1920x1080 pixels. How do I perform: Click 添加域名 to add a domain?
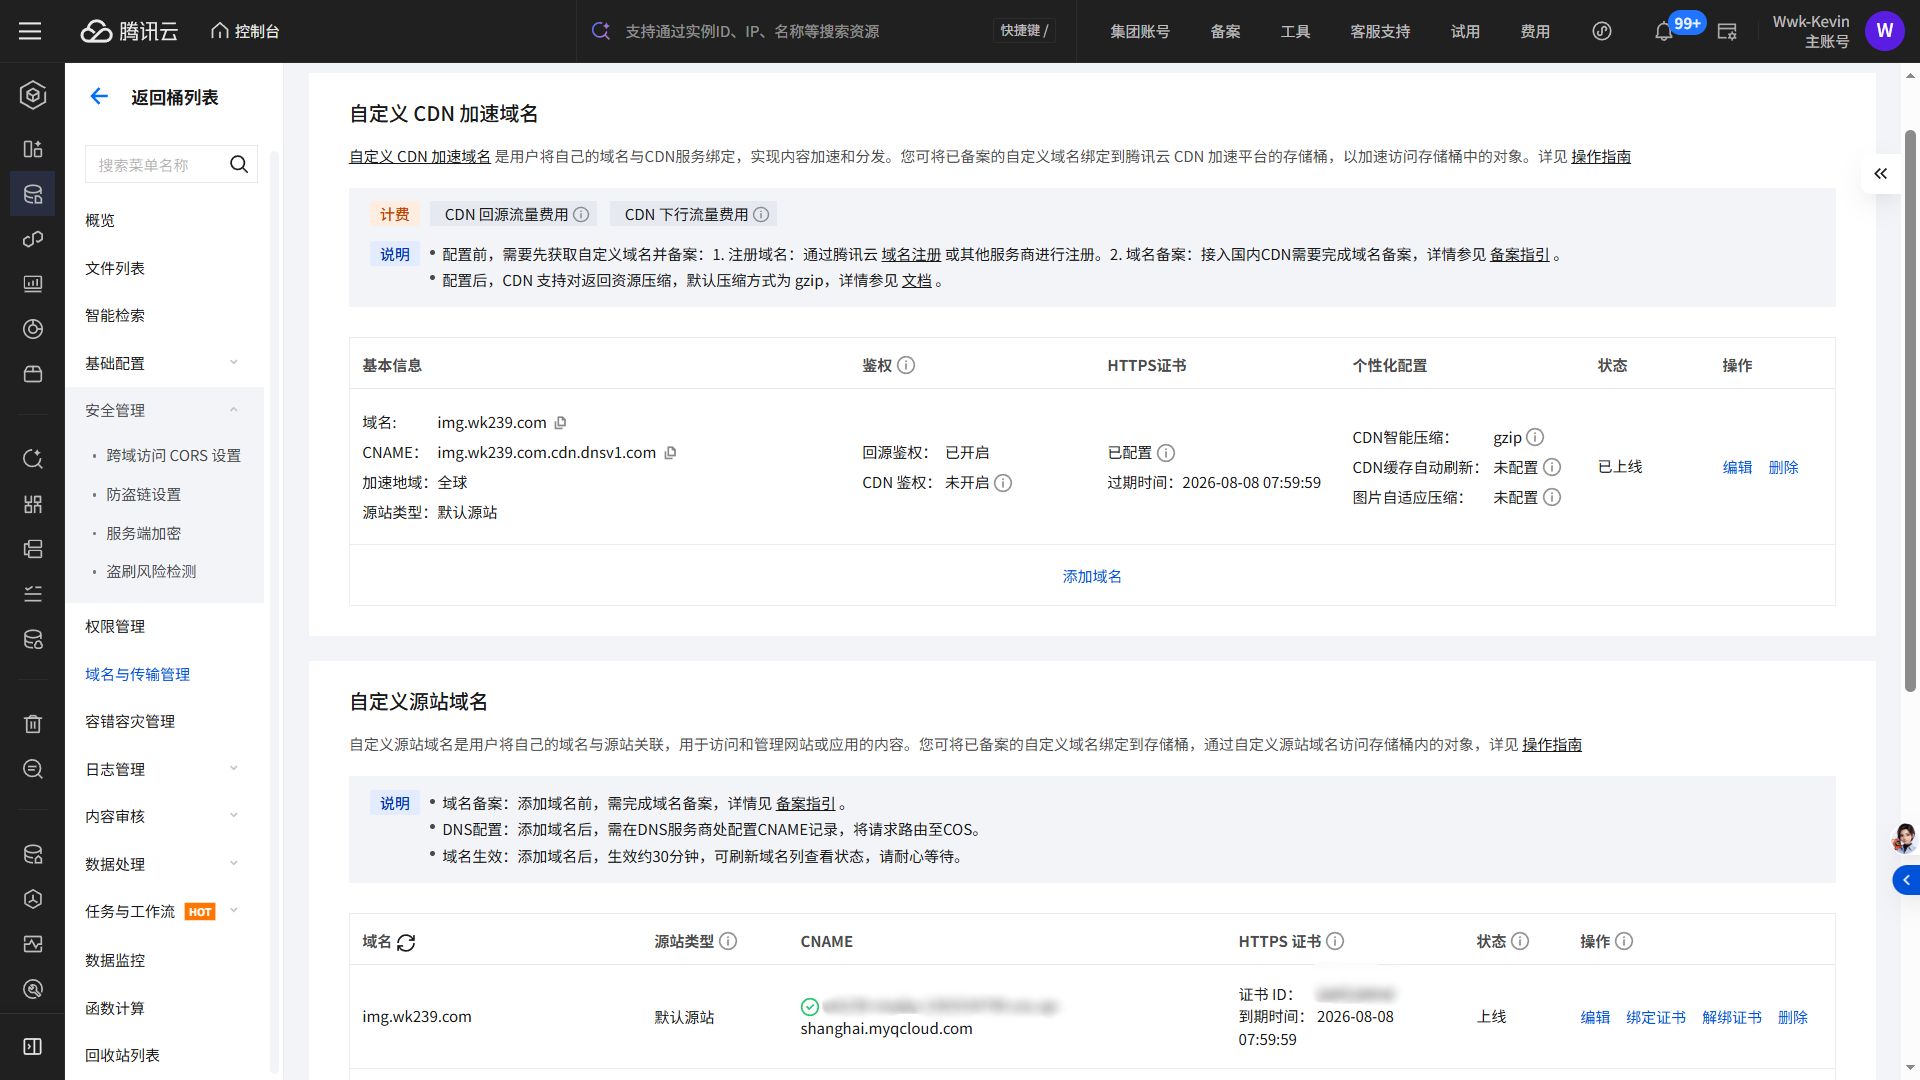1092,576
